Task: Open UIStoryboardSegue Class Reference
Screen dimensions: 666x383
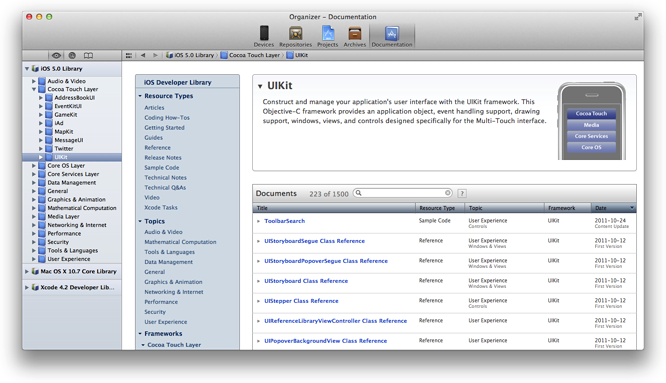Action: pyautogui.click(x=314, y=241)
